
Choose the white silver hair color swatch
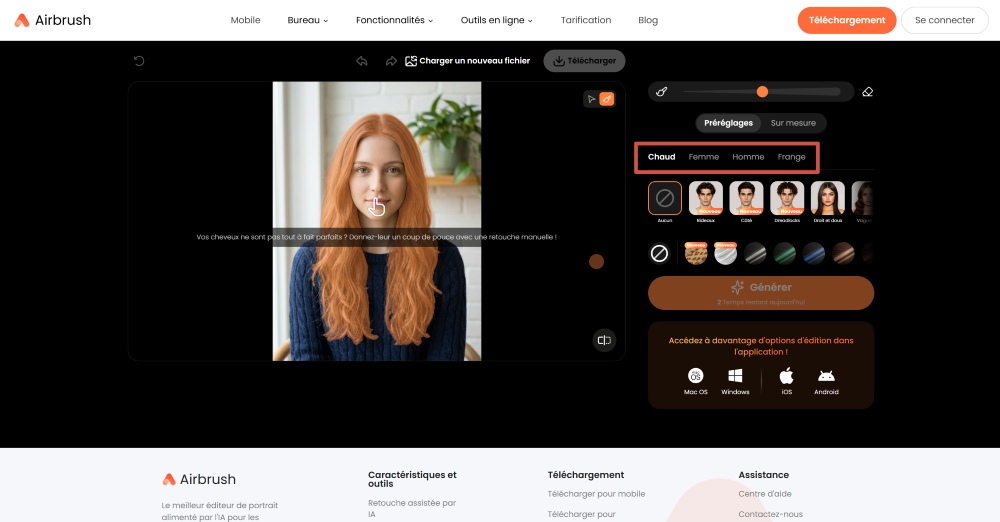(725, 253)
